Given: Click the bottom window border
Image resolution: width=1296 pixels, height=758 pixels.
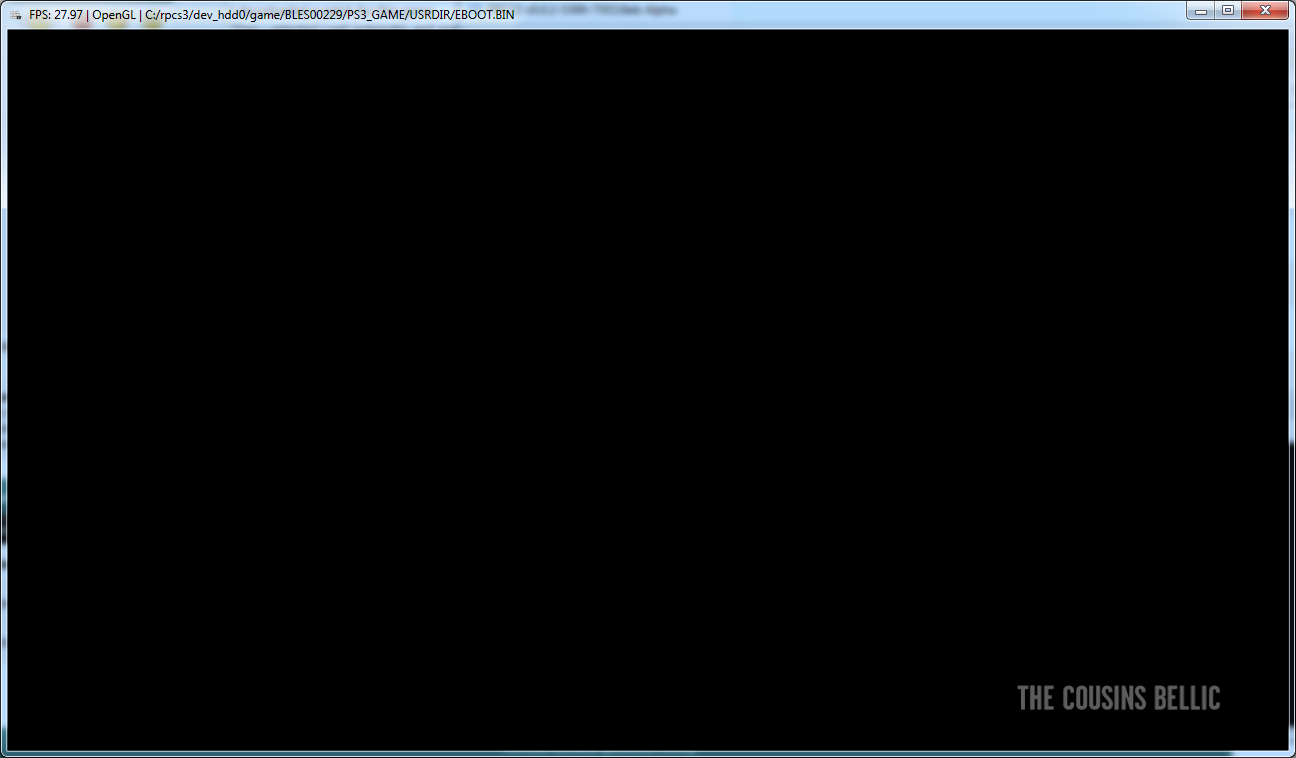Looking at the screenshot, I should tap(648, 753).
